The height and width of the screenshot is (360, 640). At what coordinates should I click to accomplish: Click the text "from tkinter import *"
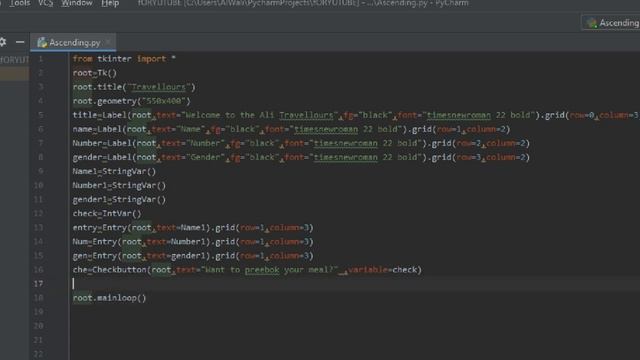[x=124, y=59]
